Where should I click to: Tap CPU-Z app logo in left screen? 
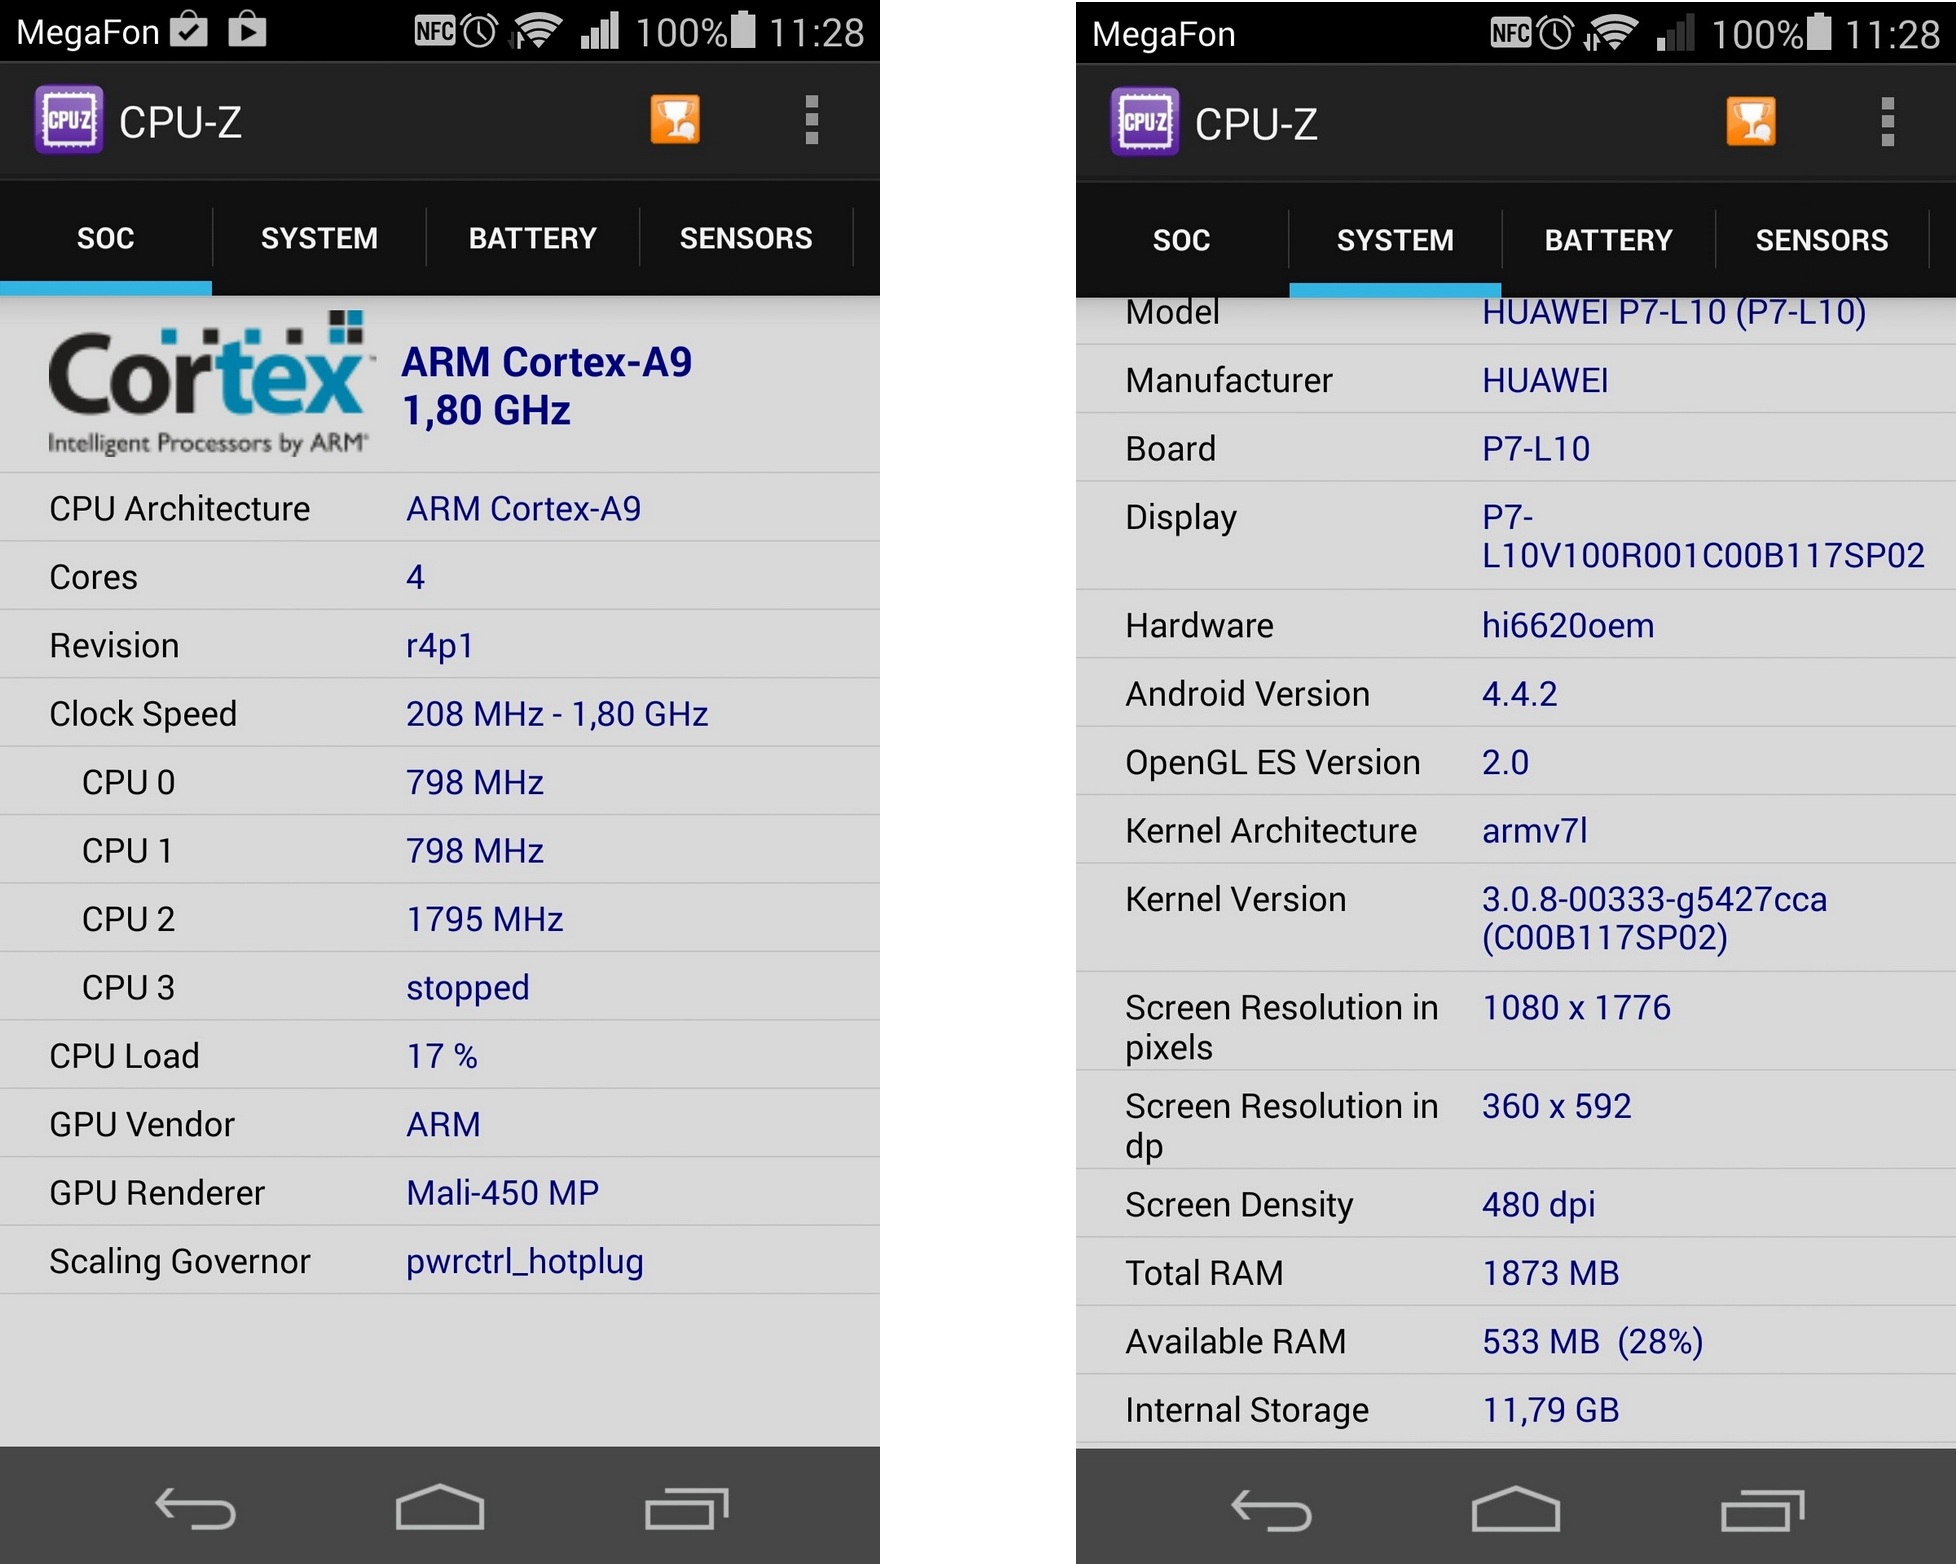pyautogui.click(x=69, y=120)
